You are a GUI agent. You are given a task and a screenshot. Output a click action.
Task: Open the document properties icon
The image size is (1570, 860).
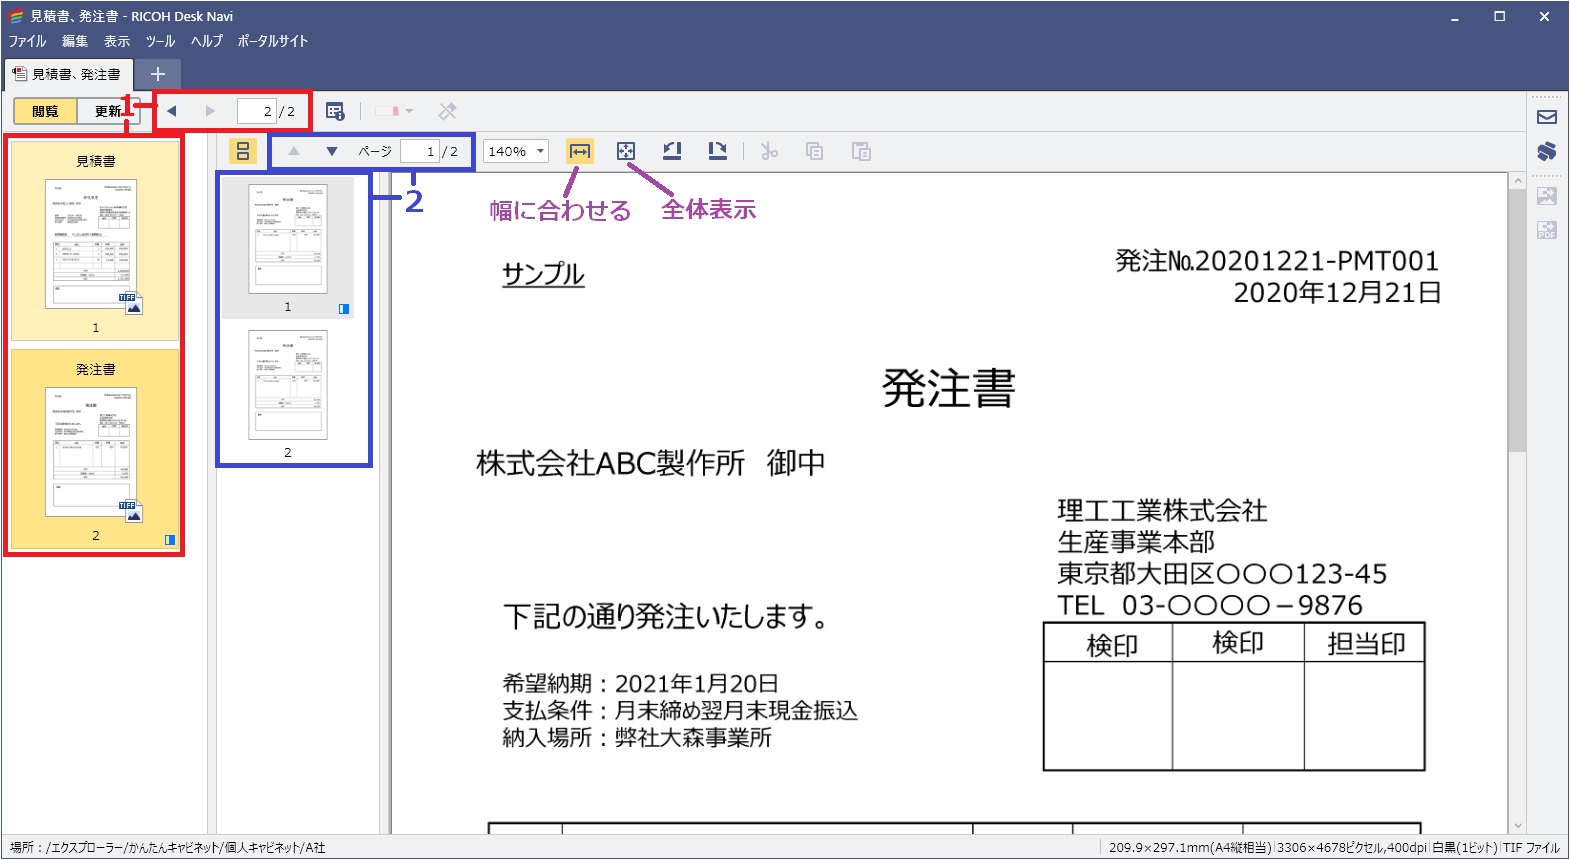335,111
